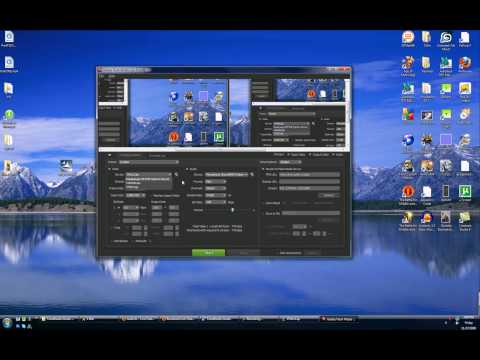
Task: Toggle Input Video preview checkbox
Action: pos(289,155)
